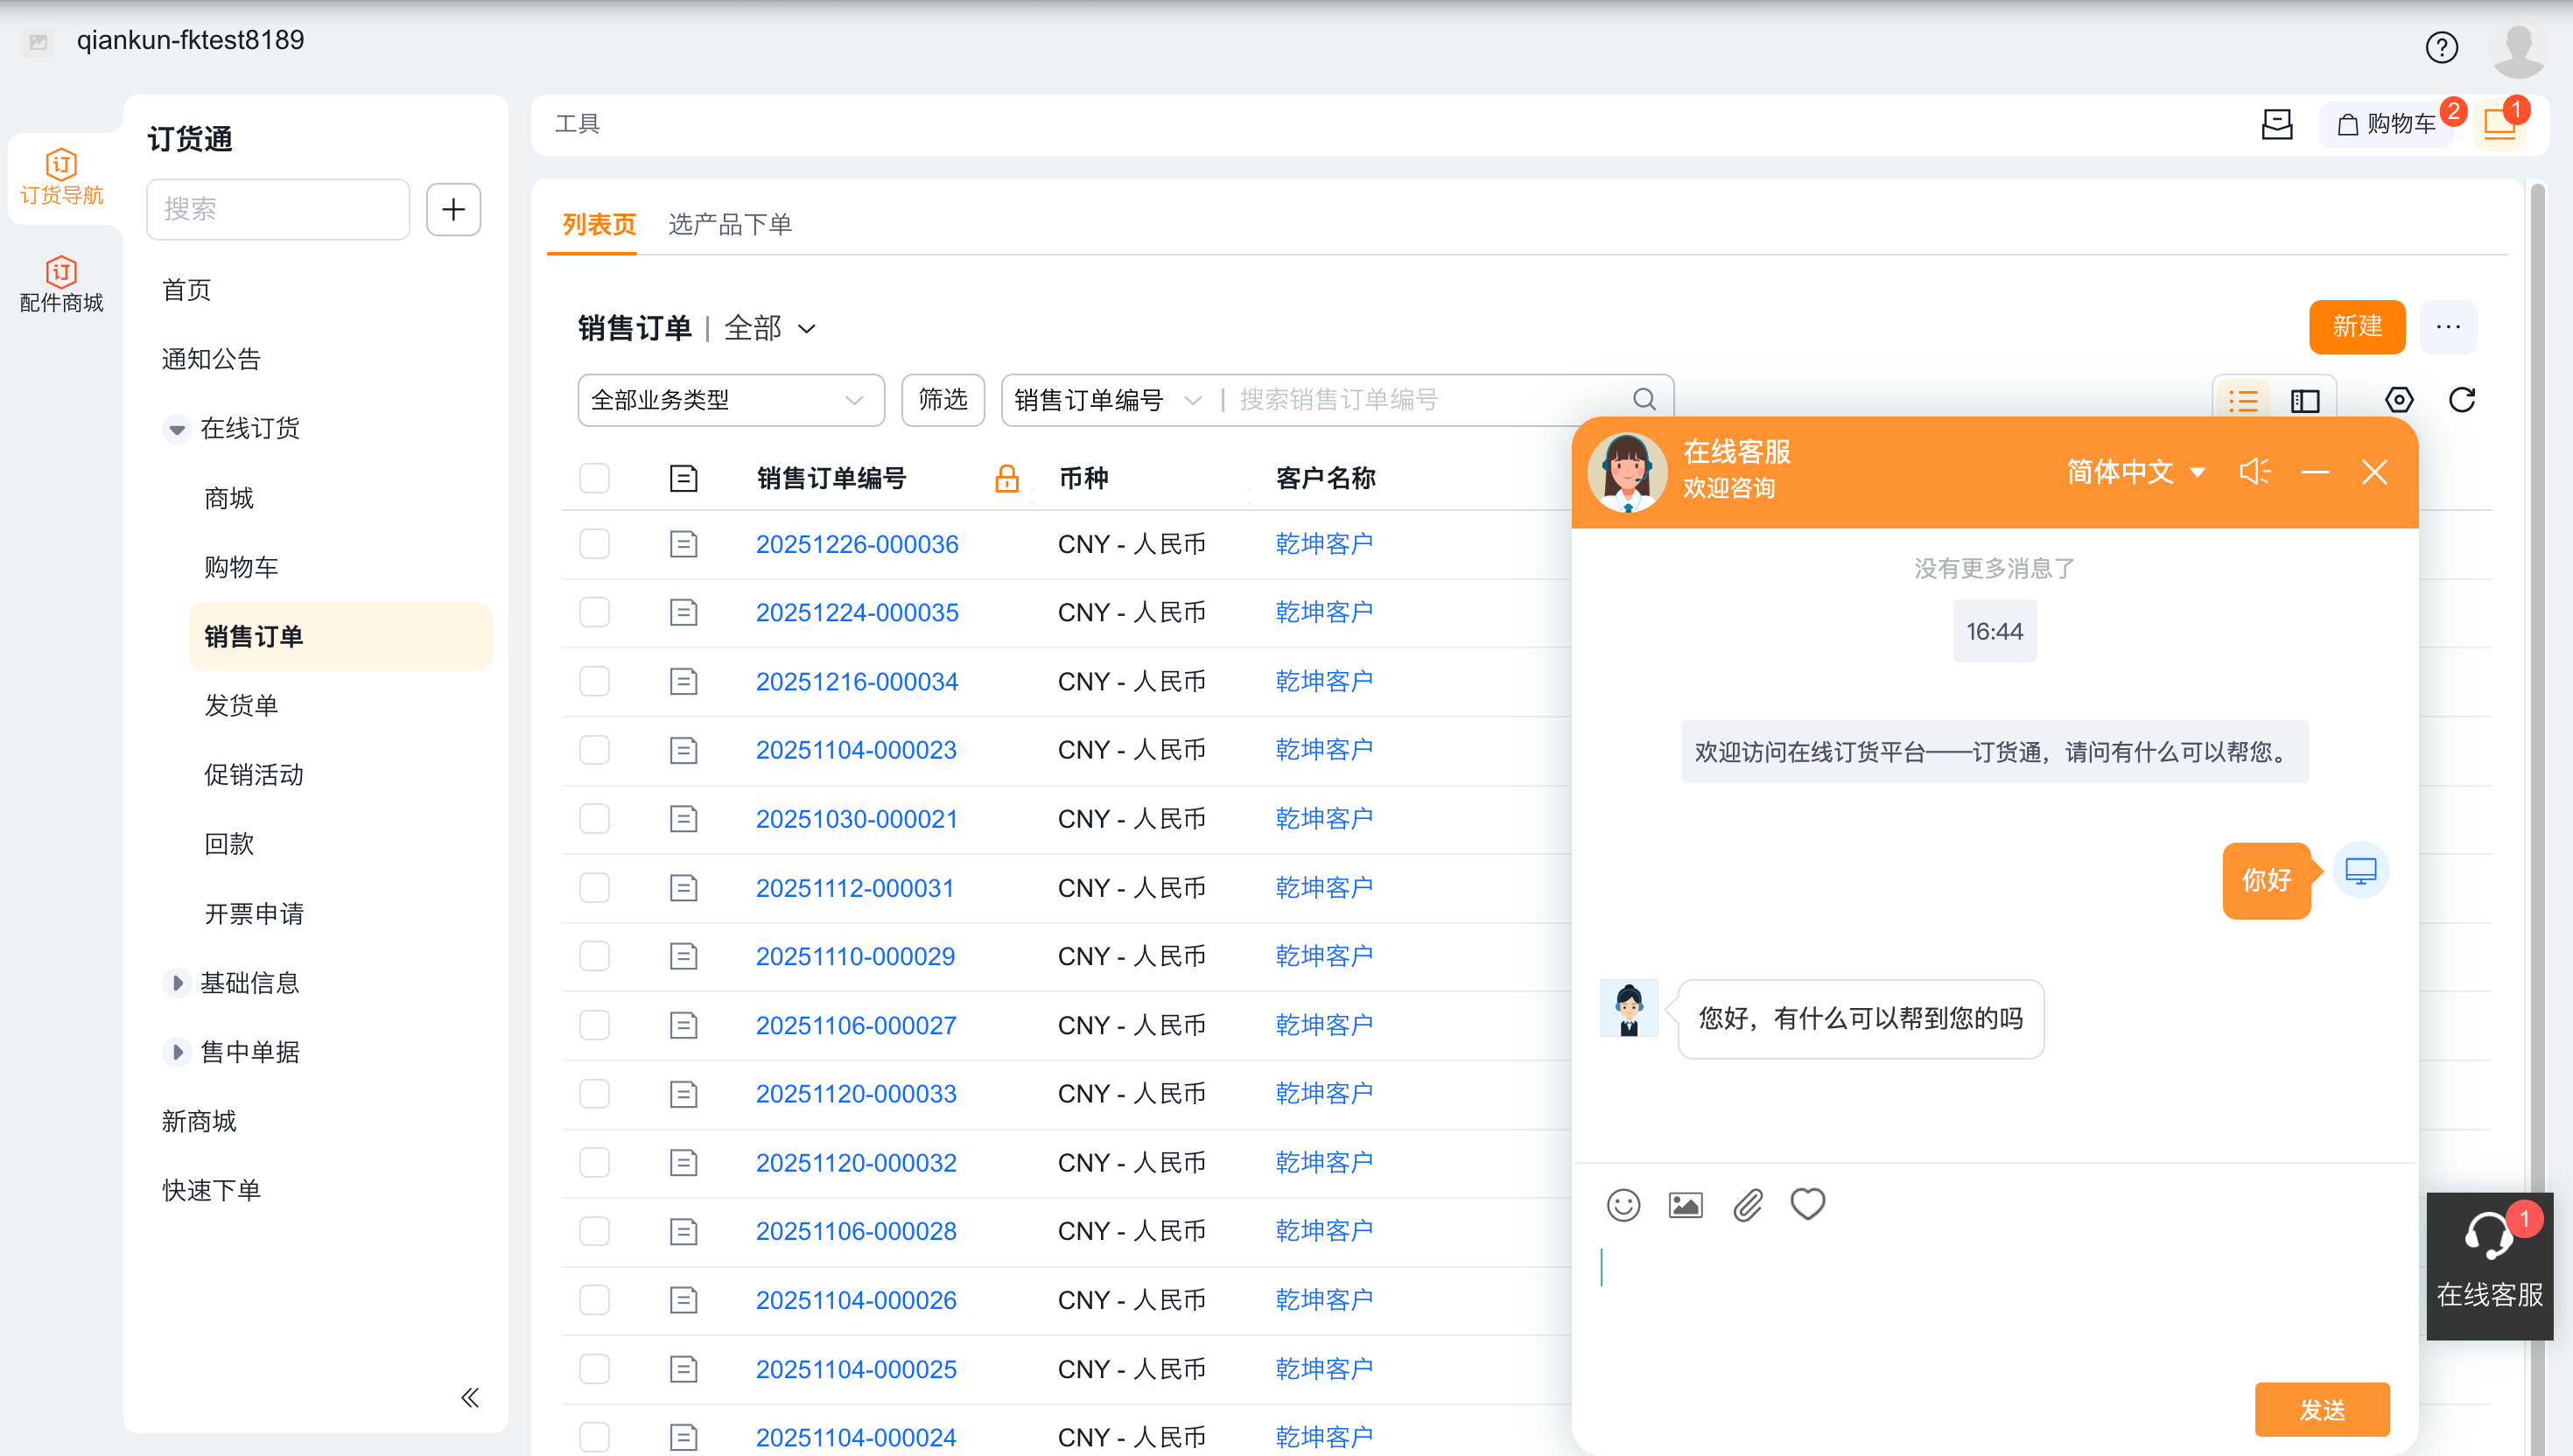This screenshot has height=1456, width=2573.
Task: Select checkbox for order 20251216-000034
Action: 595,682
